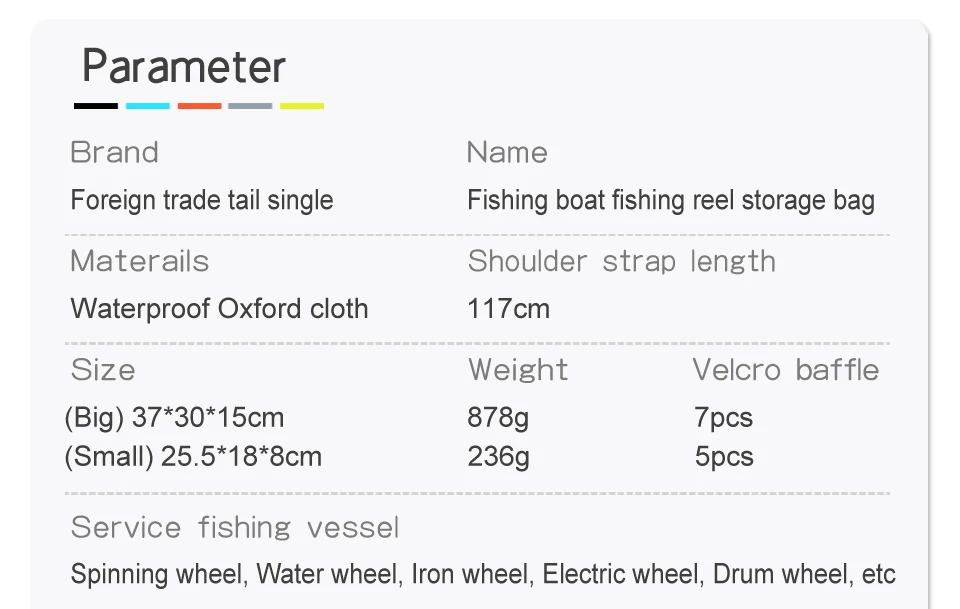
Task: Click the orange color bar under Parameter
Action: tap(199, 105)
